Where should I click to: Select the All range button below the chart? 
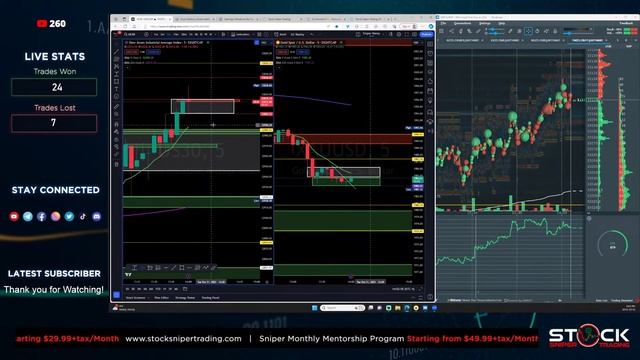tap(176, 289)
